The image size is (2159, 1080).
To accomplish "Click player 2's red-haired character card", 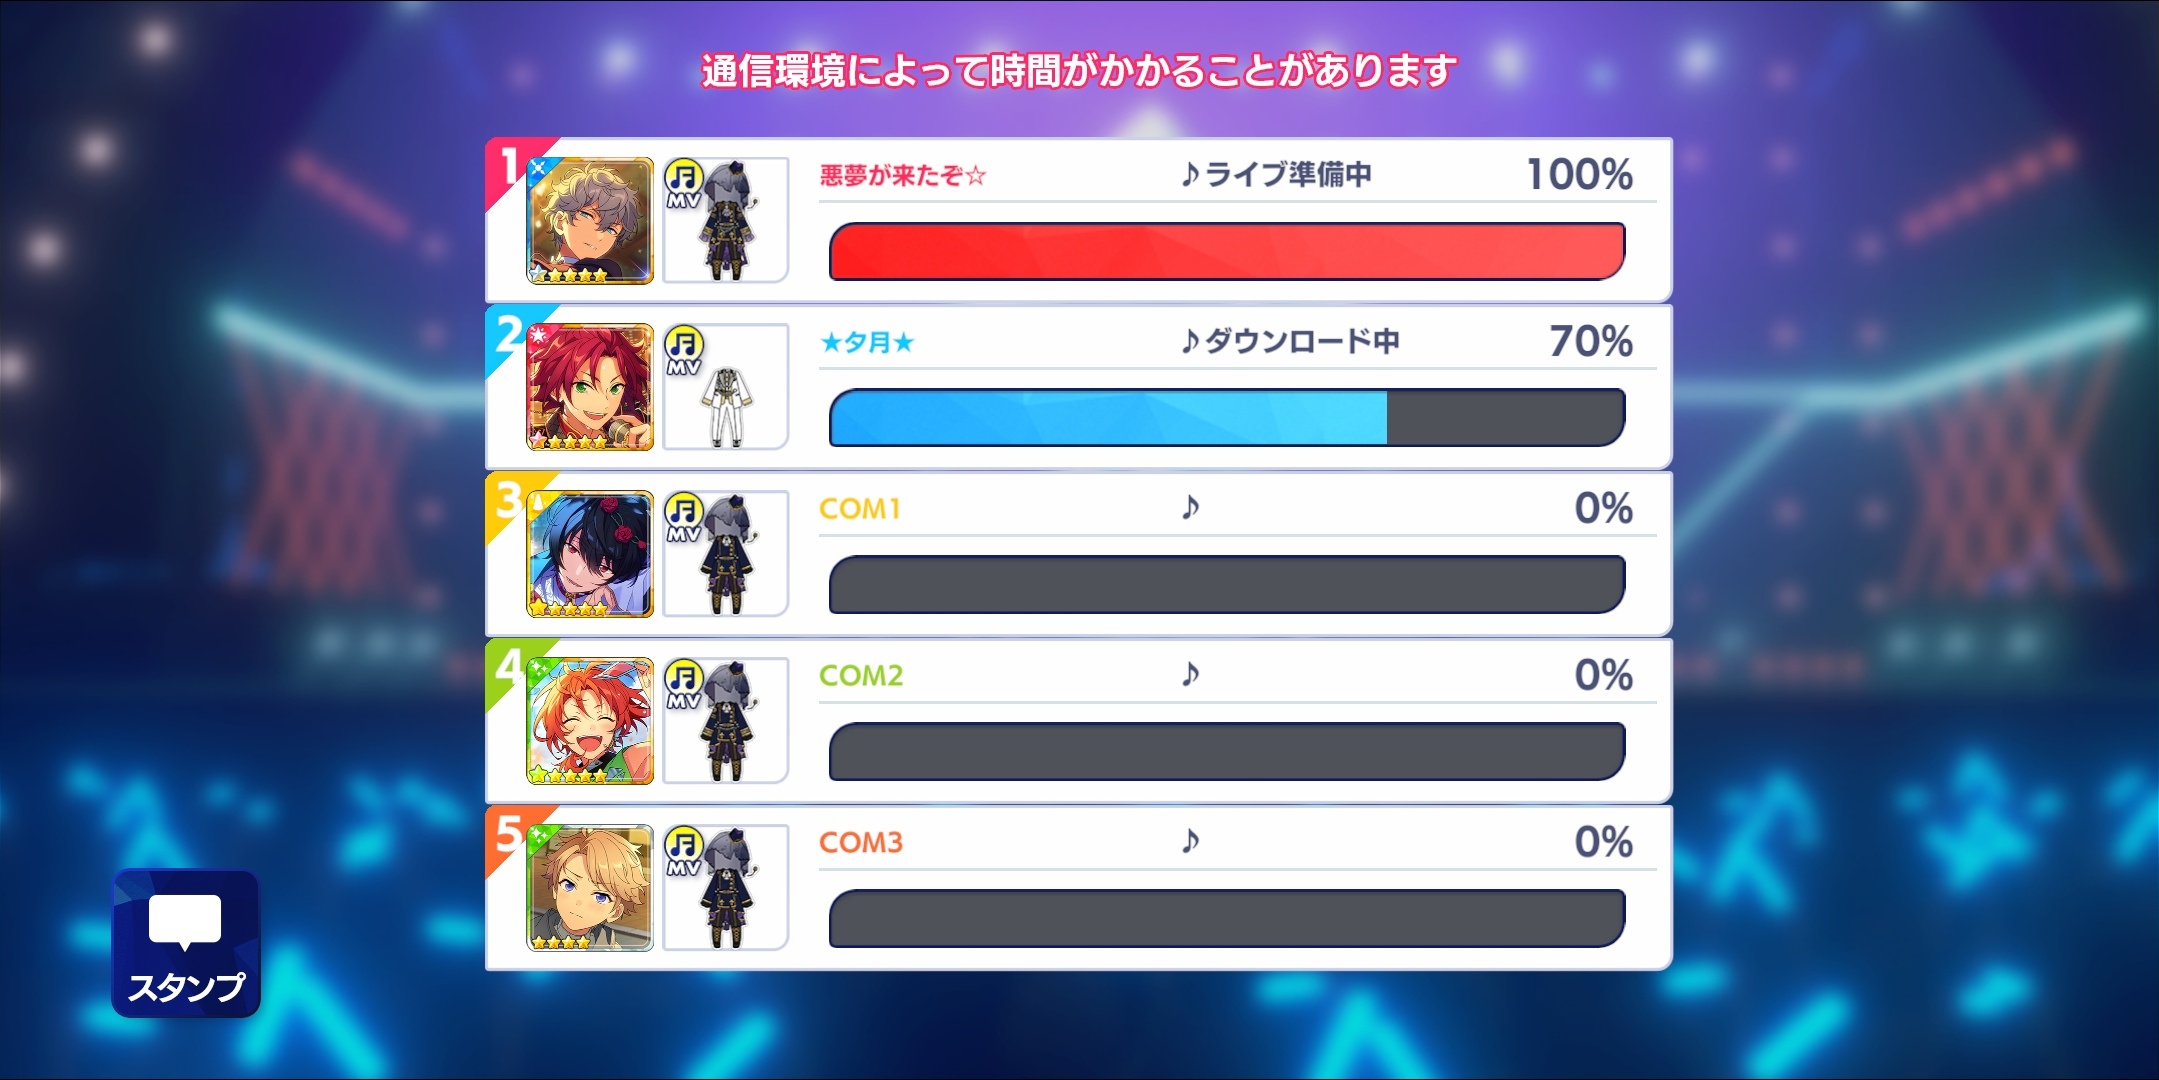I will point(590,387).
